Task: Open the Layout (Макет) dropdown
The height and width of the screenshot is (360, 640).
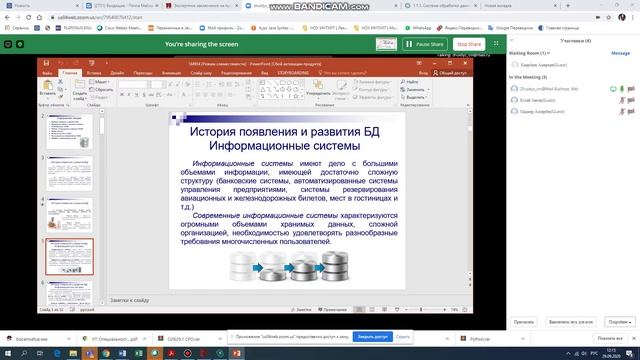Action: 100,82
